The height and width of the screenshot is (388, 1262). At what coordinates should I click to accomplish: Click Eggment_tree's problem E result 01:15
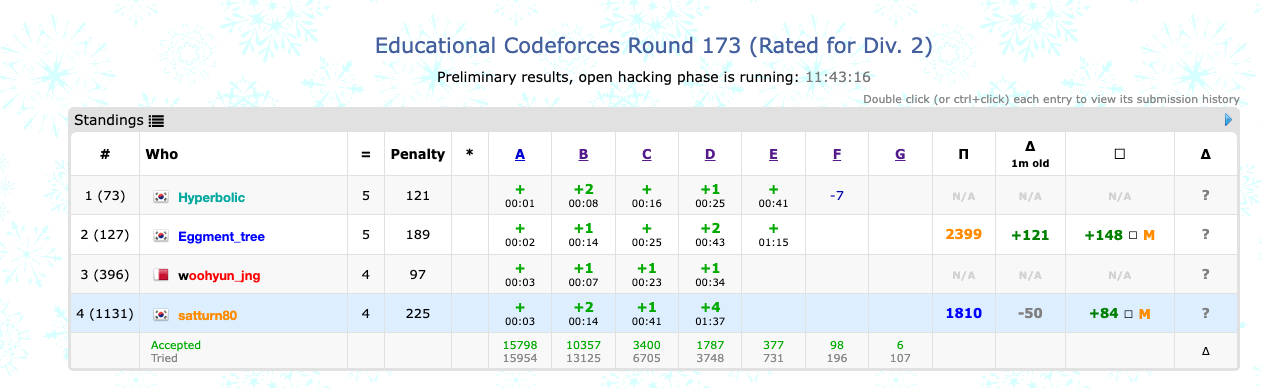tap(774, 235)
